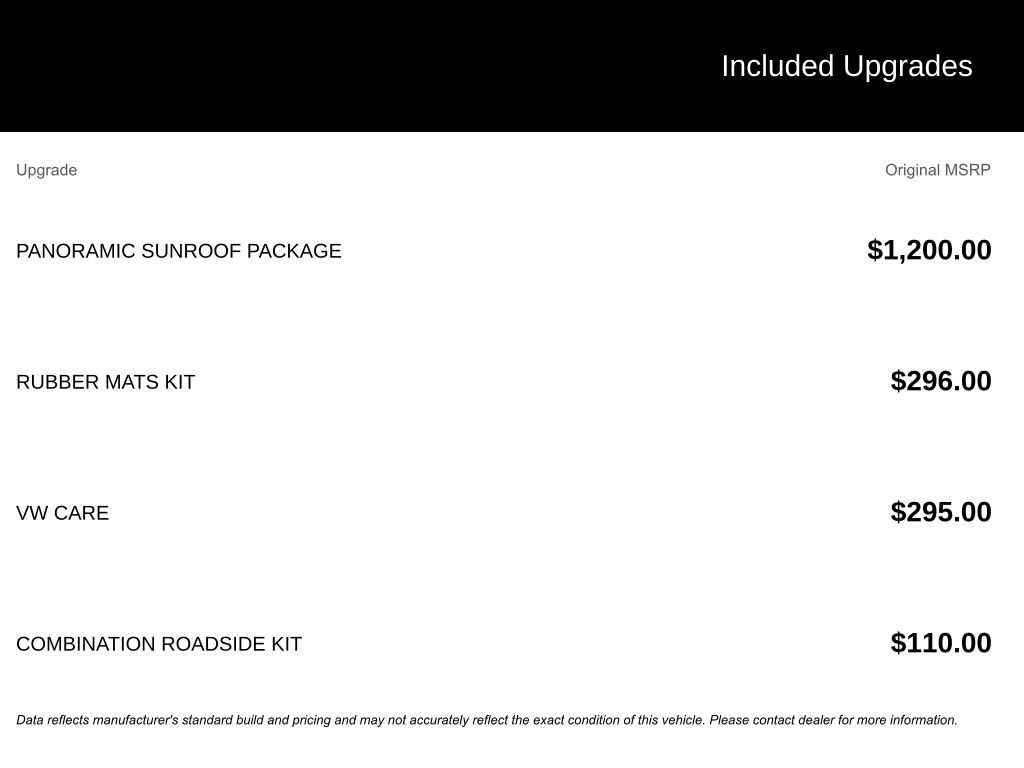Click the $1,200.00 price
Viewport: 1024px width, 768px height.
click(x=929, y=250)
